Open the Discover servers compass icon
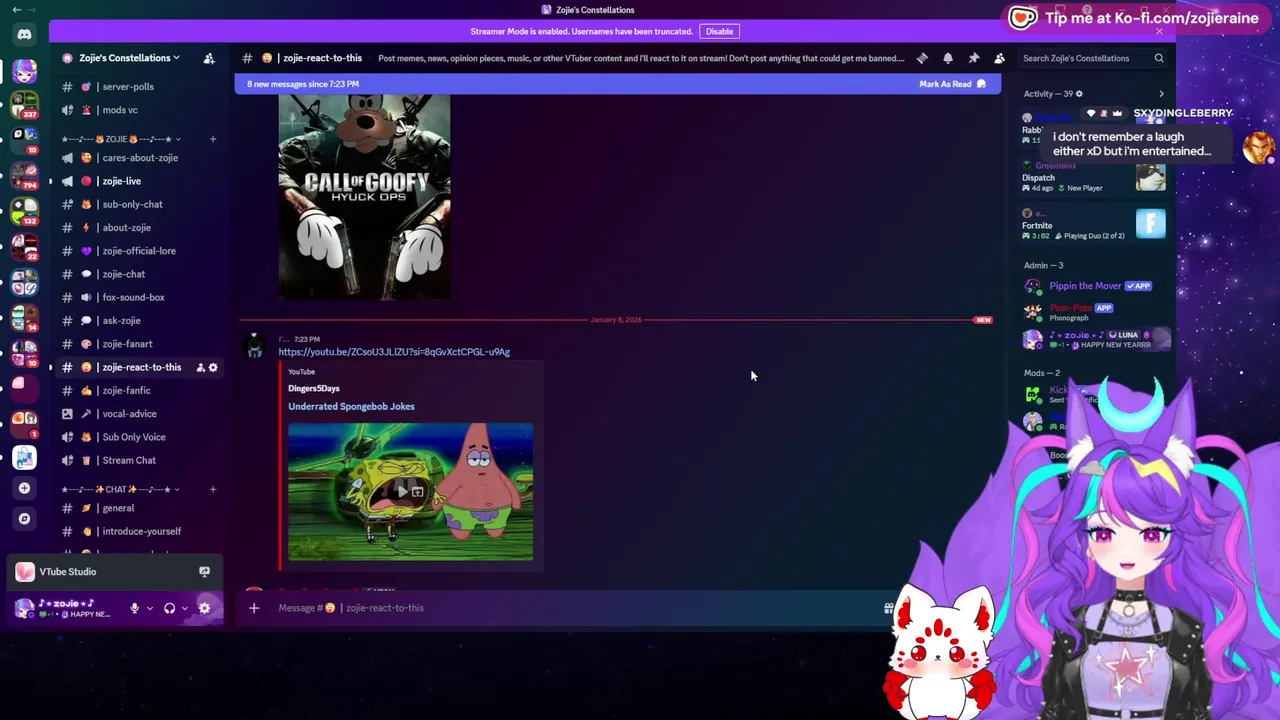Screen dimensions: 1280x720 pos(25,518)
